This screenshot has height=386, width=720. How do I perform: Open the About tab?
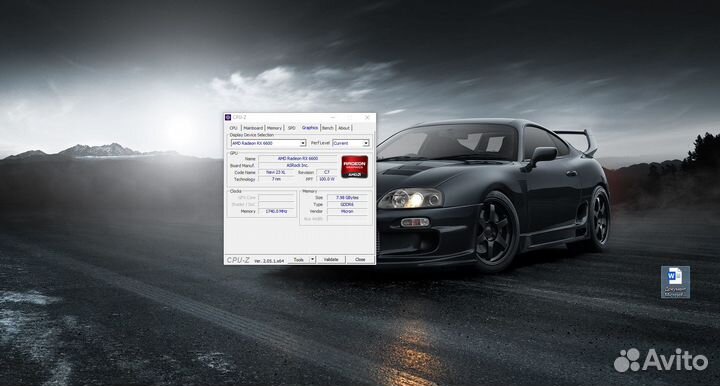pyautogui.click(x=344, y=128)
